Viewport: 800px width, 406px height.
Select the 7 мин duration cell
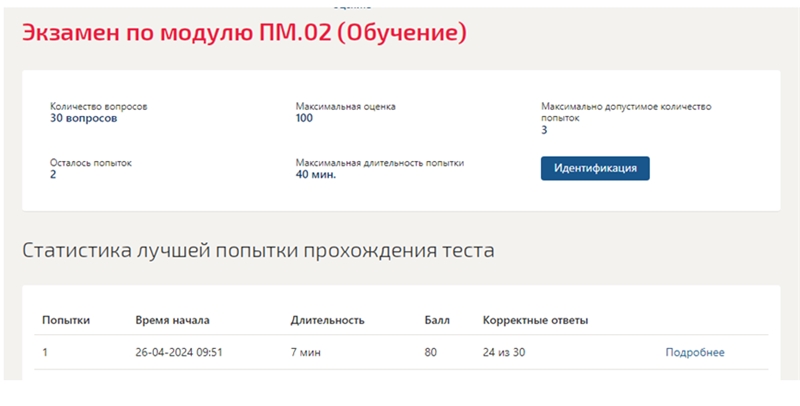pyautogui.click(x=306, y=352)
